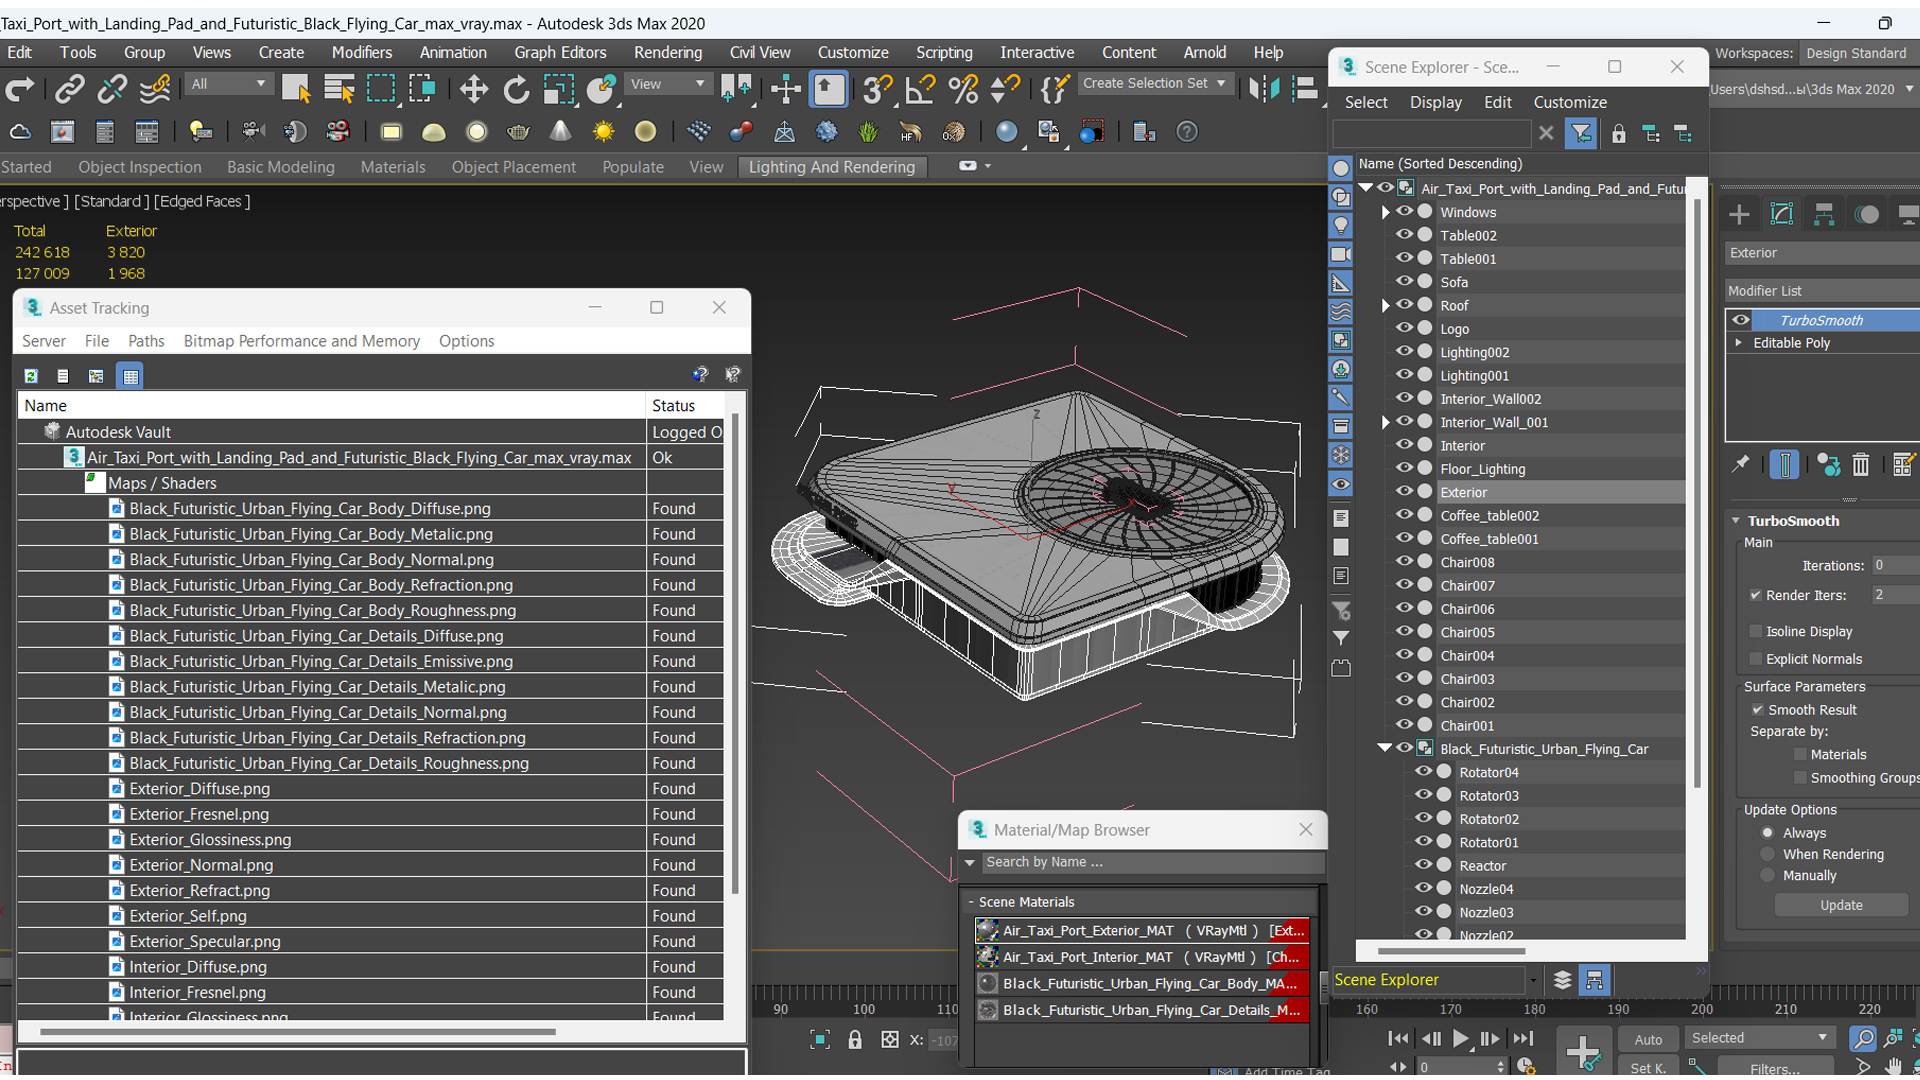Check Separate by Materials checkbox
The height and width of the screenshot is (1080, 1920).
[x=1801, y=755]
